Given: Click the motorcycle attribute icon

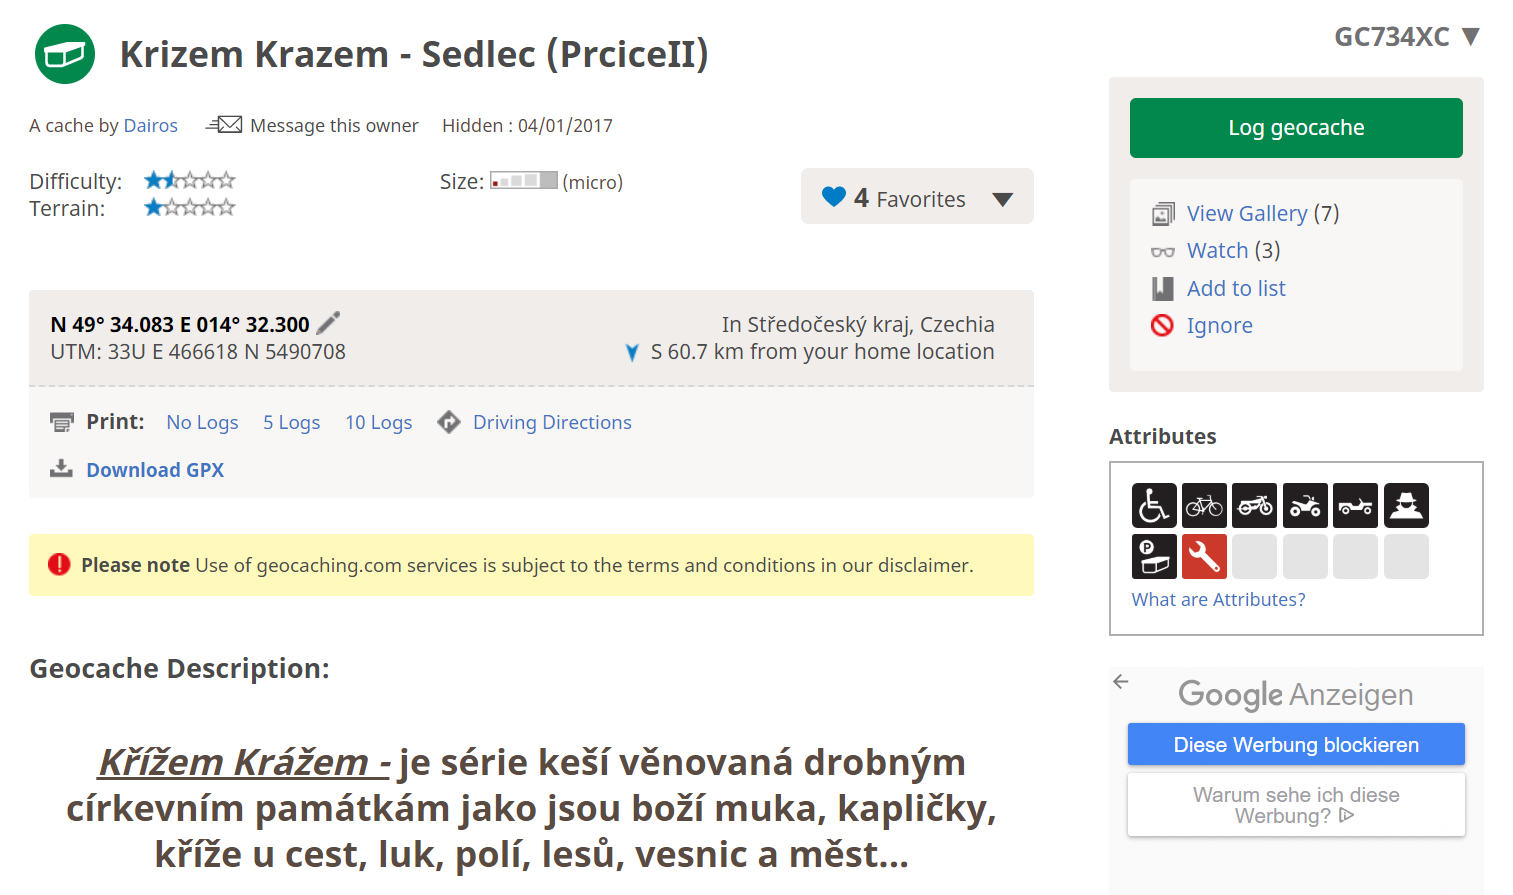Looking at the screenshot, I should [1254, 505].
